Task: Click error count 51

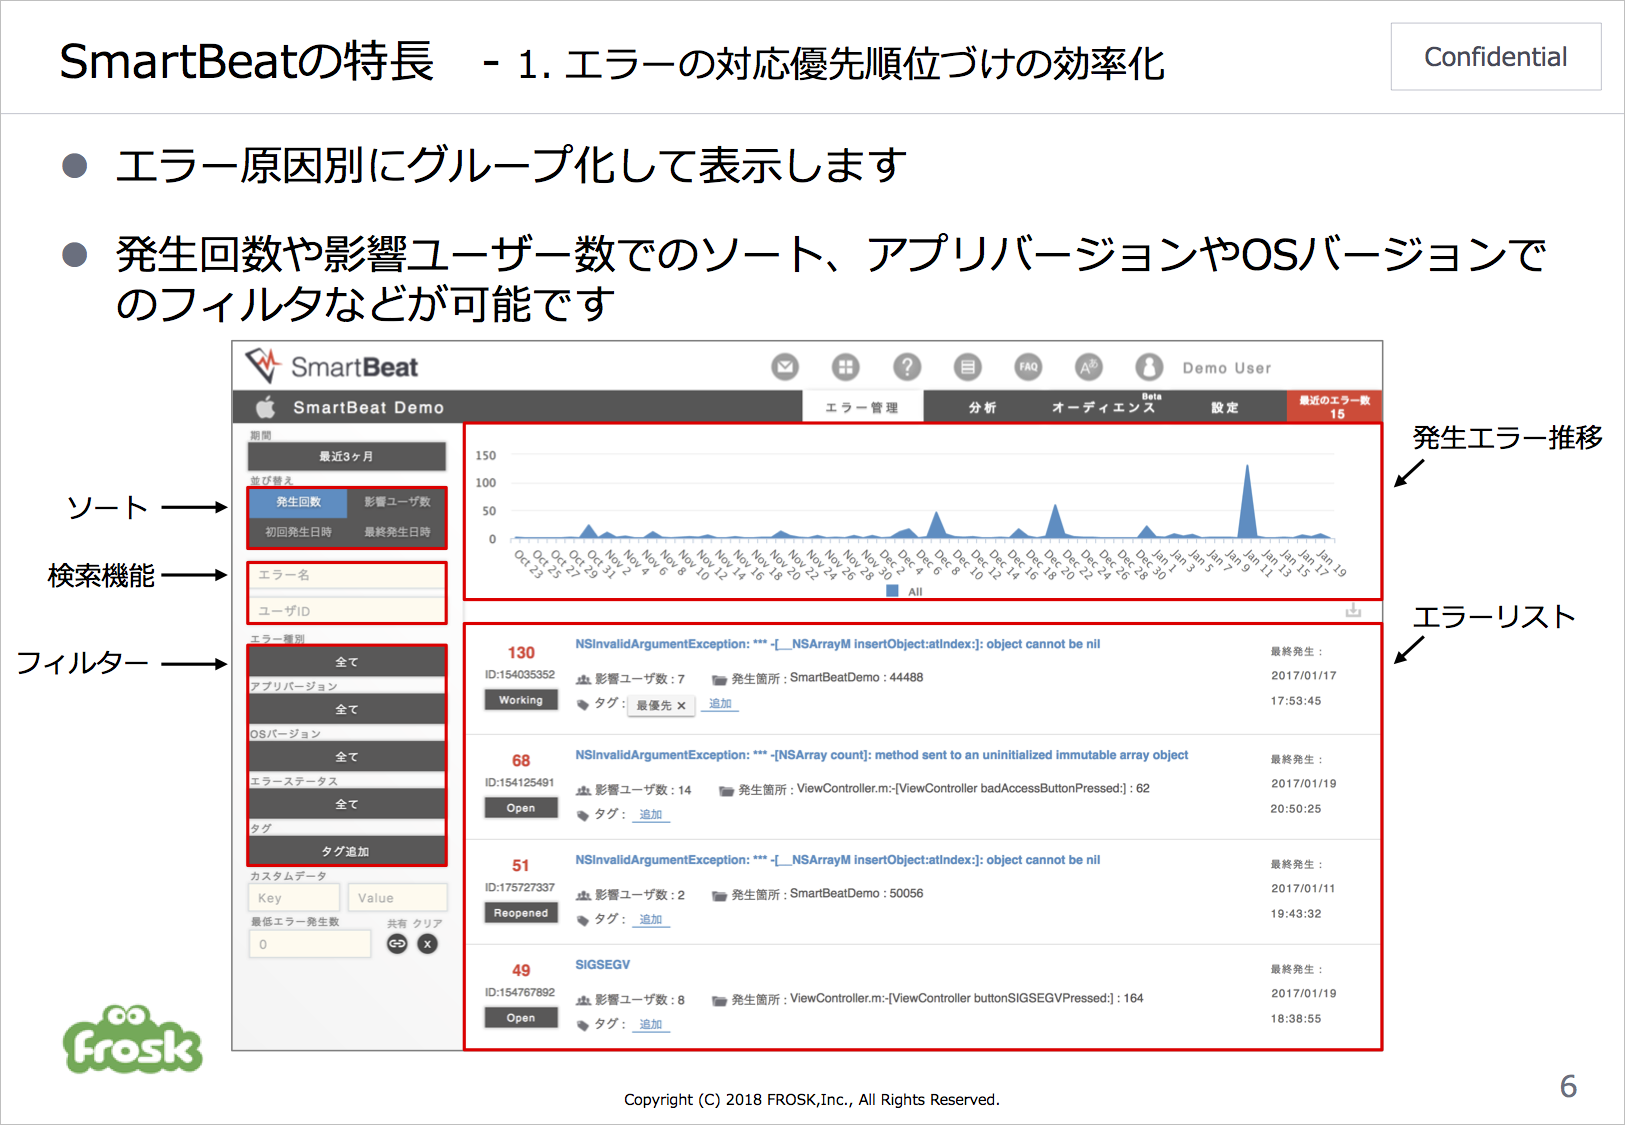Action: pos(521,866)
